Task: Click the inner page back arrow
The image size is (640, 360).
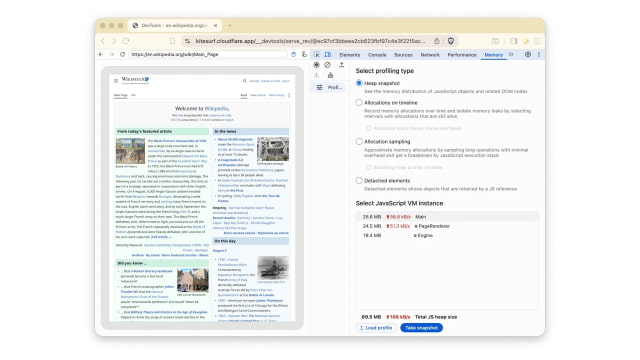Action: tap(101, 54)
